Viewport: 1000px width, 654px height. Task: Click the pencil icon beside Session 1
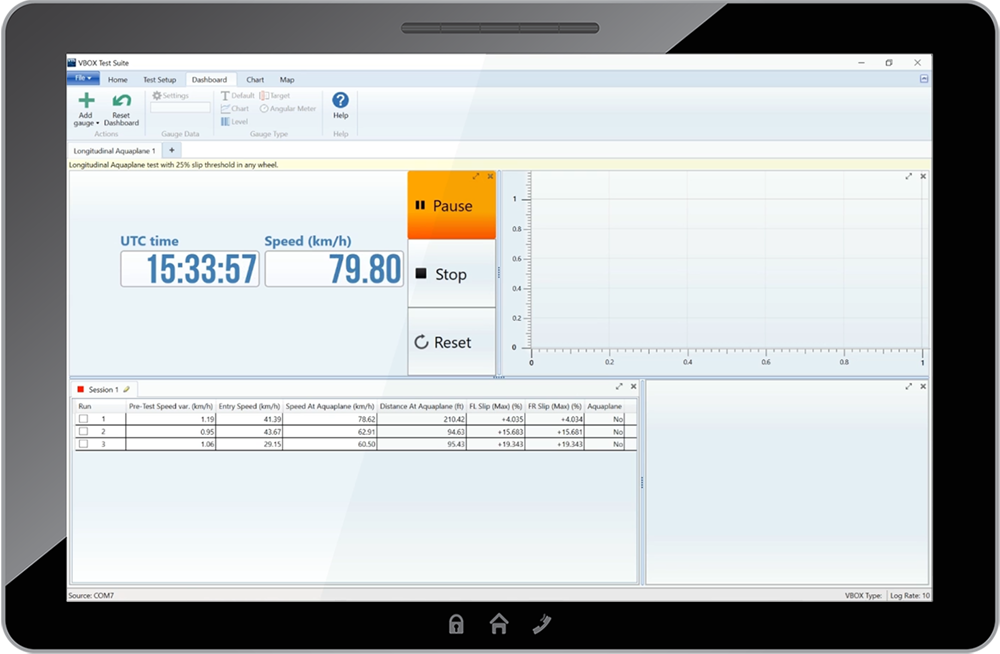(127, 389)
